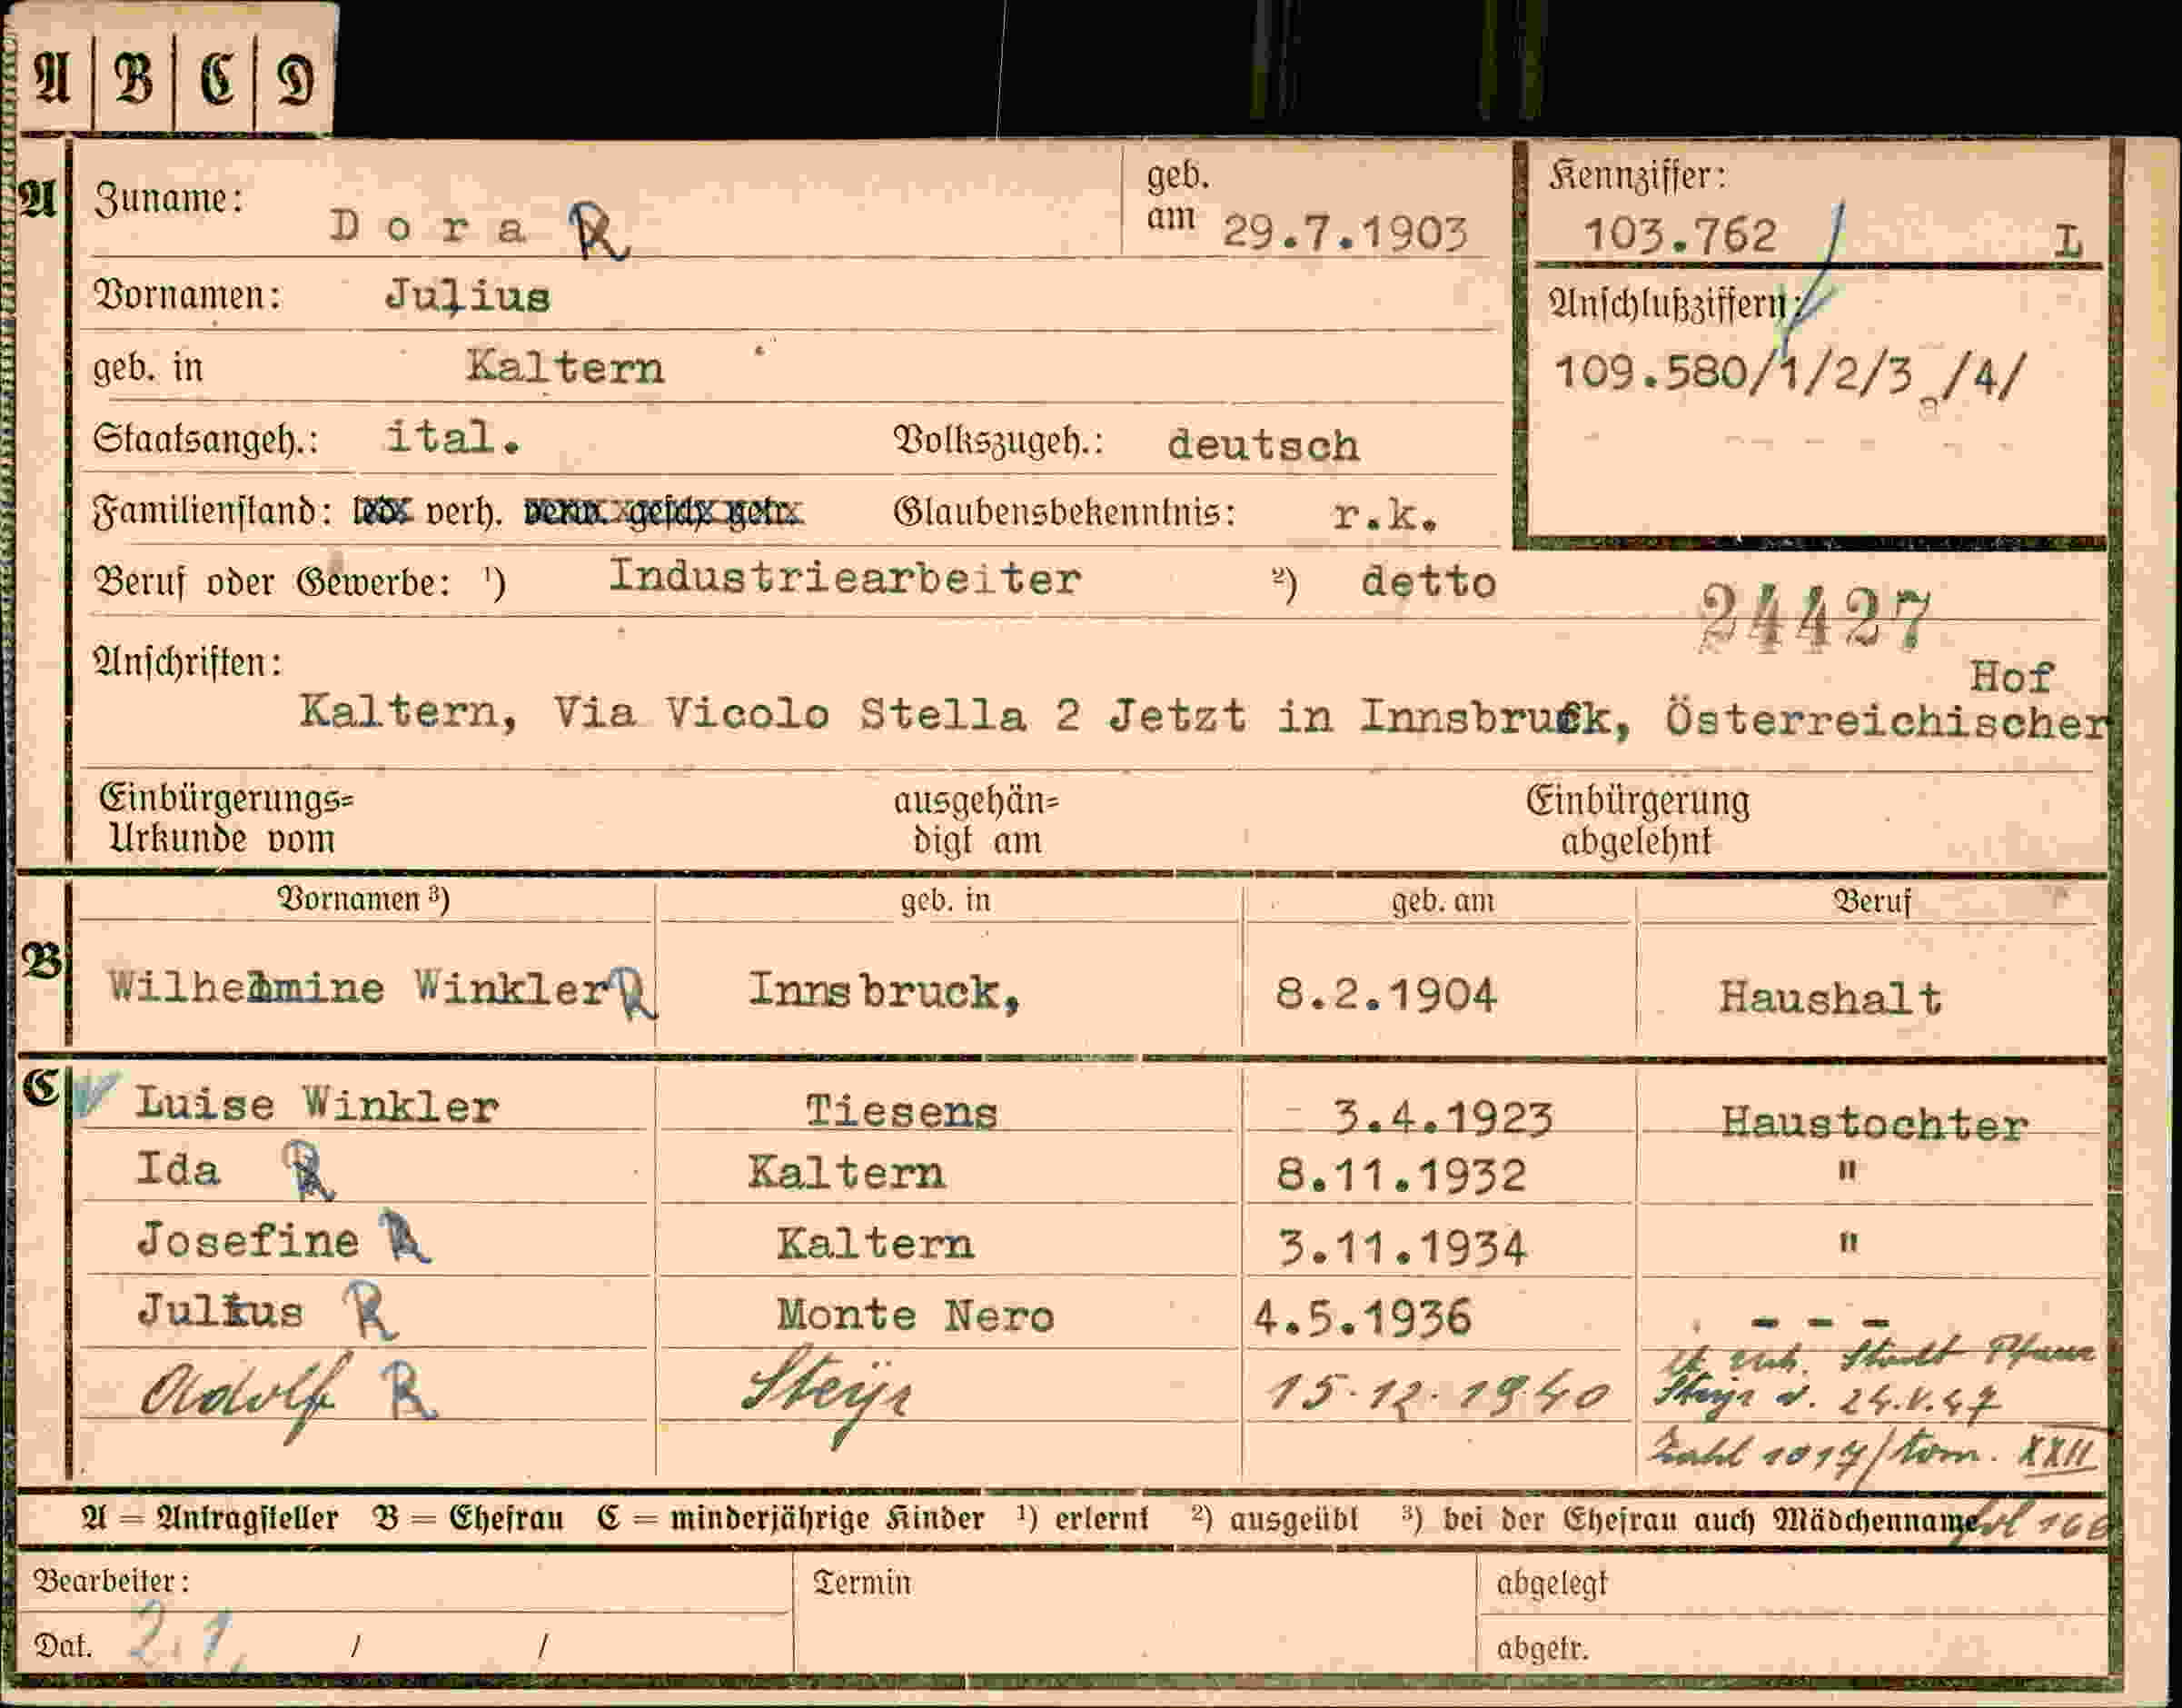The width and height of the screenshot is (2182, 1708).
Task: Click the Volkszugeh. value "deutsch"
Action: coord(1263,445)
